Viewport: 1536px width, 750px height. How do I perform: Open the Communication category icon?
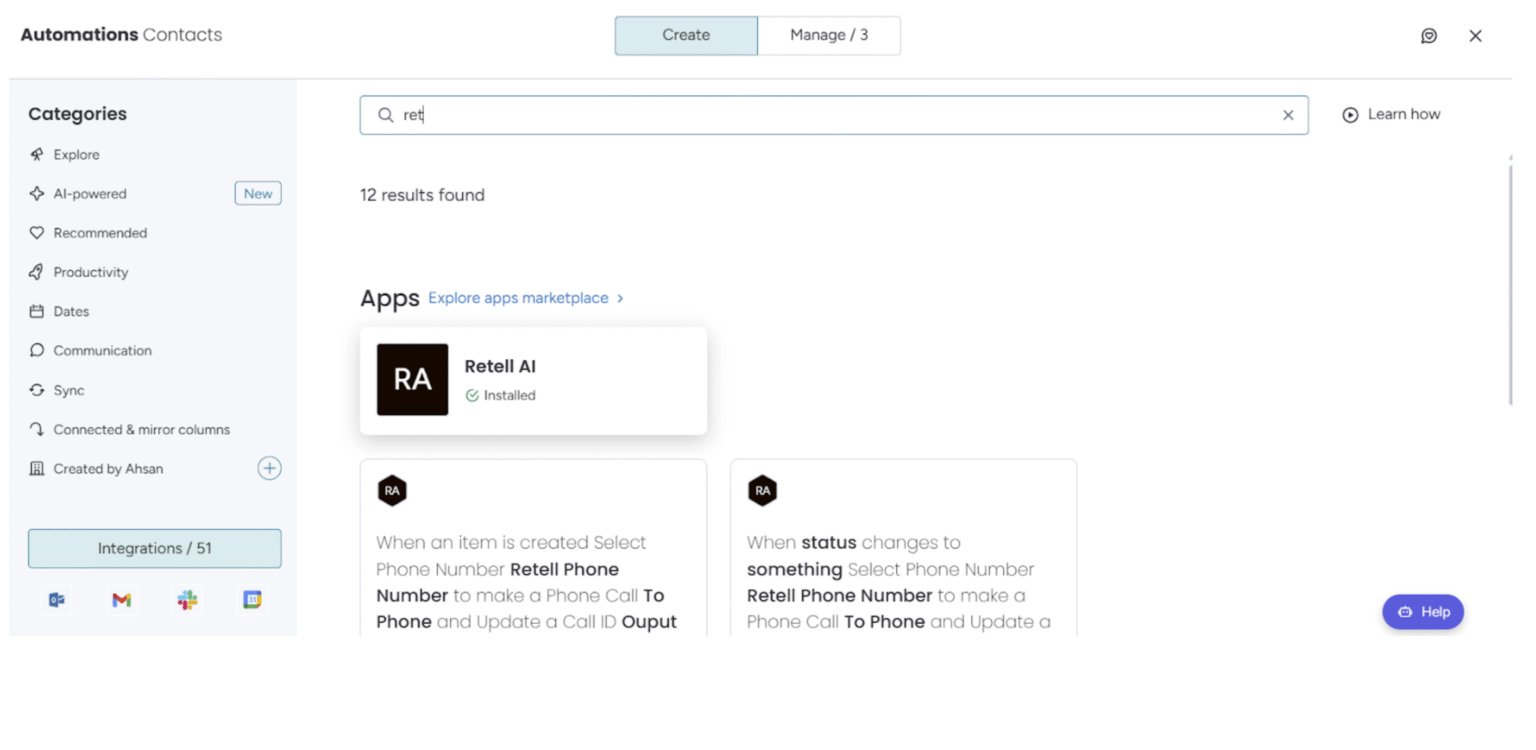(36, 350)
